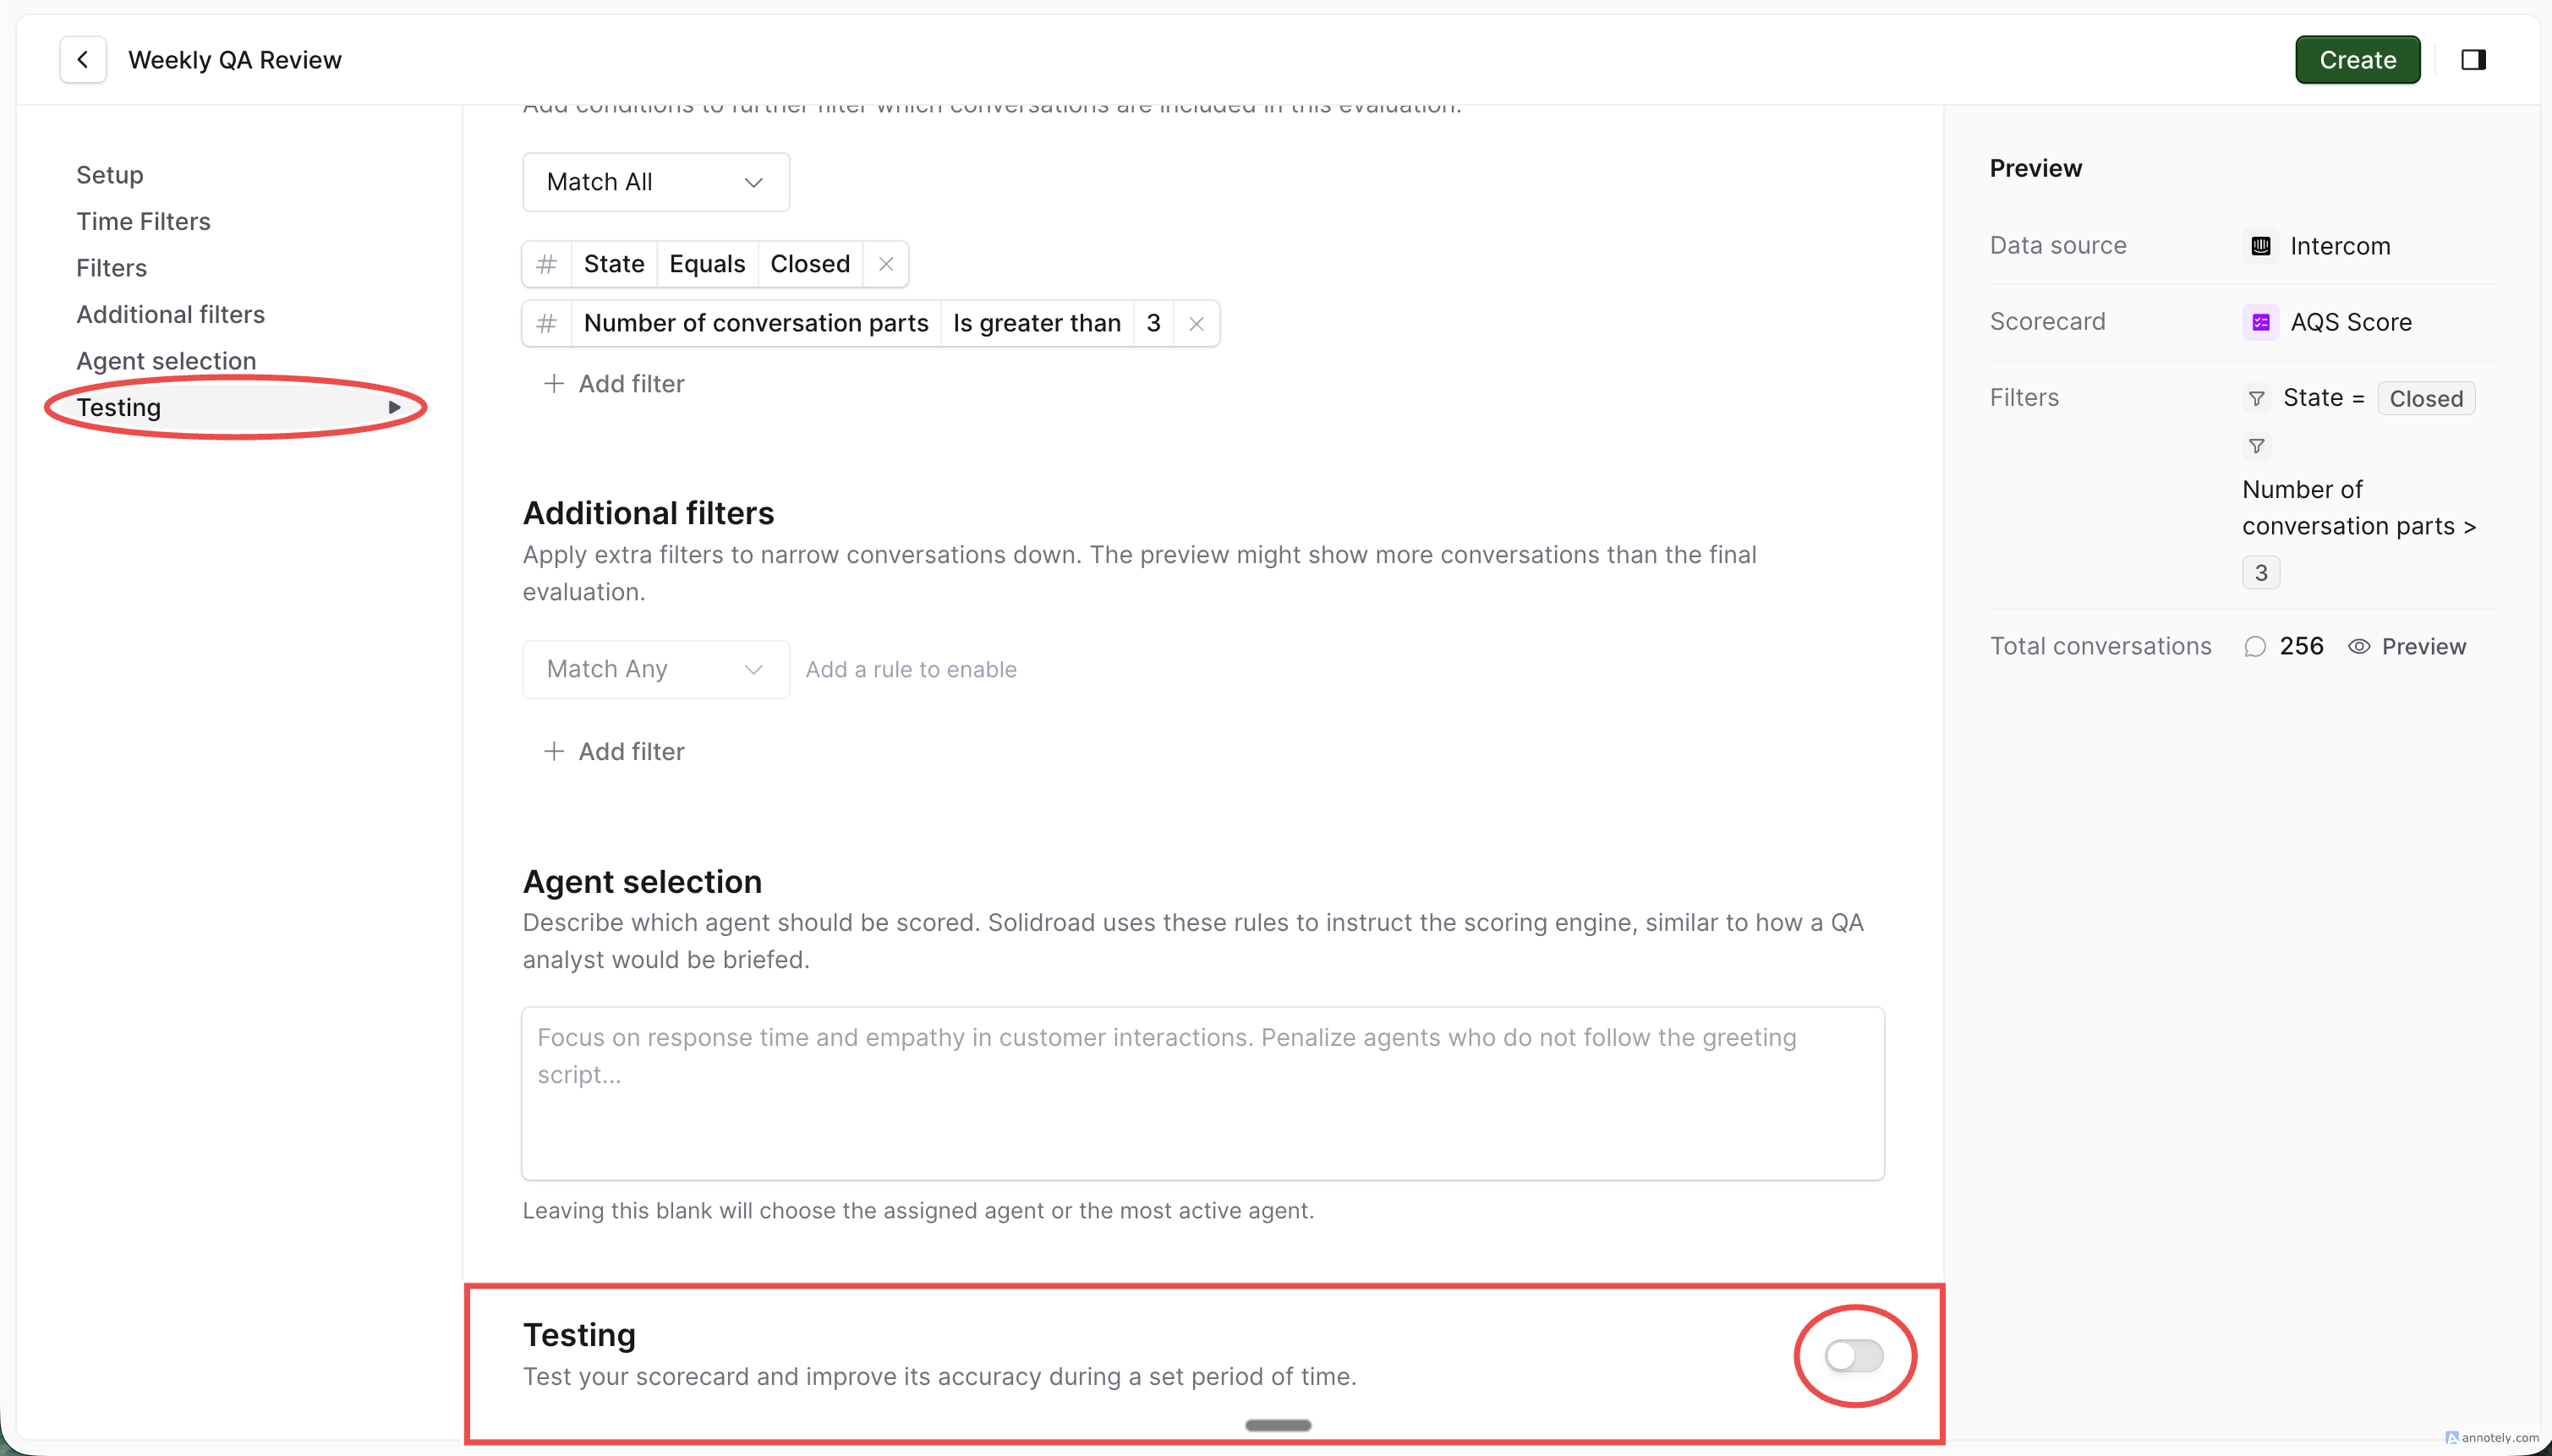Click the eye Preview icon

tap(2359, 646)
